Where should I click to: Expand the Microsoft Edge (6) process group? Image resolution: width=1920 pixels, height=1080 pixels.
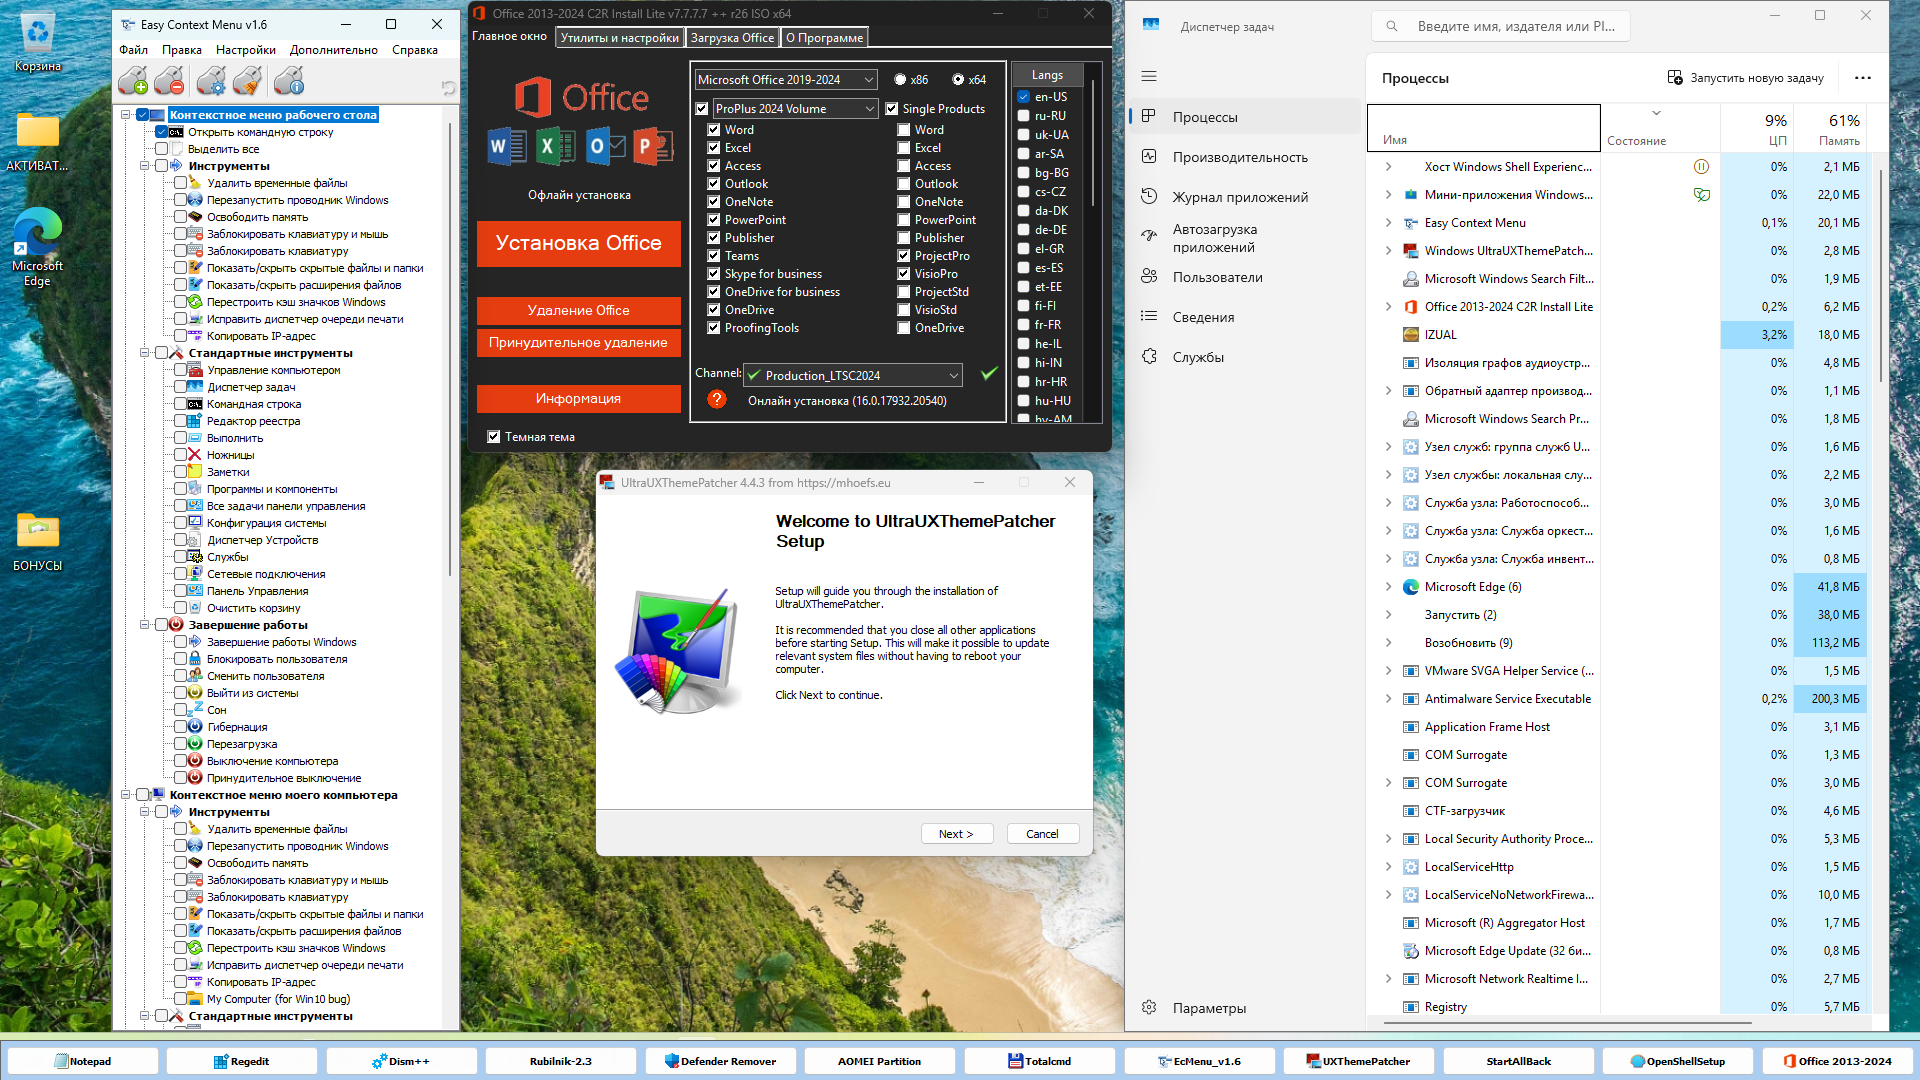(1388, 587)
